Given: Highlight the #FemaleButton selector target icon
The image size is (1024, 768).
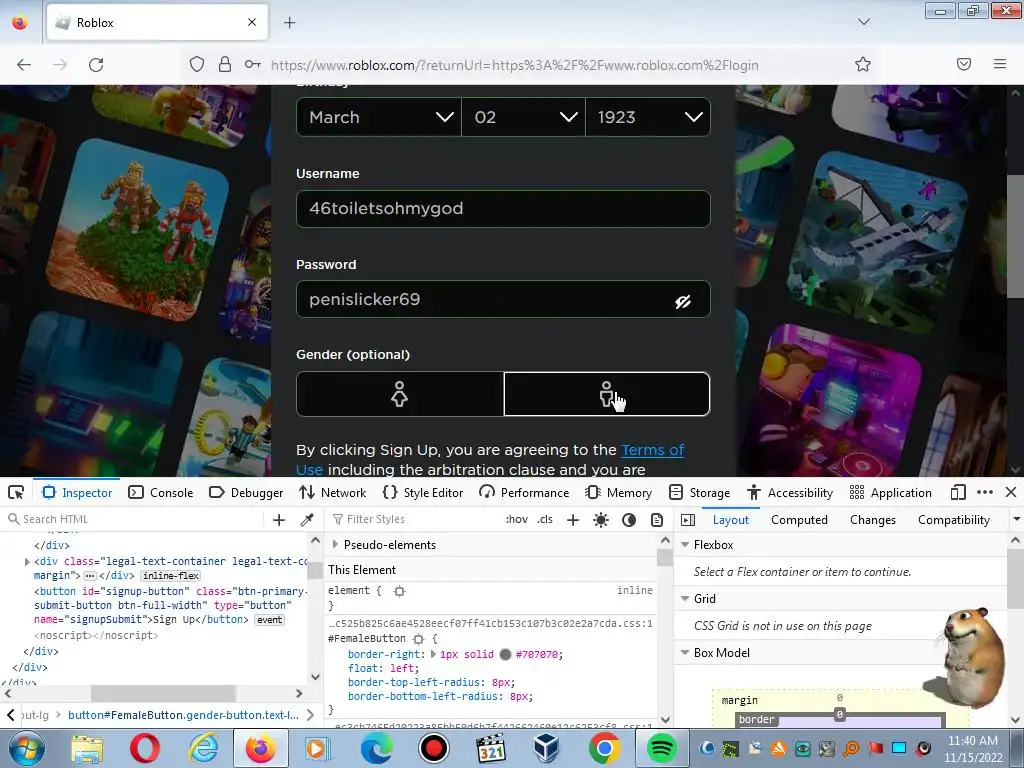Looking at the screenshot, I should tap(419, 639).
